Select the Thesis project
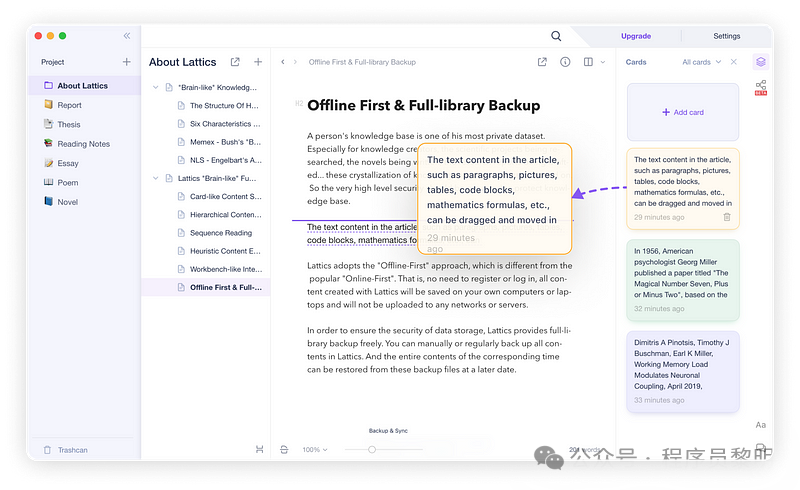800x490 pixels. pos(85,125)
